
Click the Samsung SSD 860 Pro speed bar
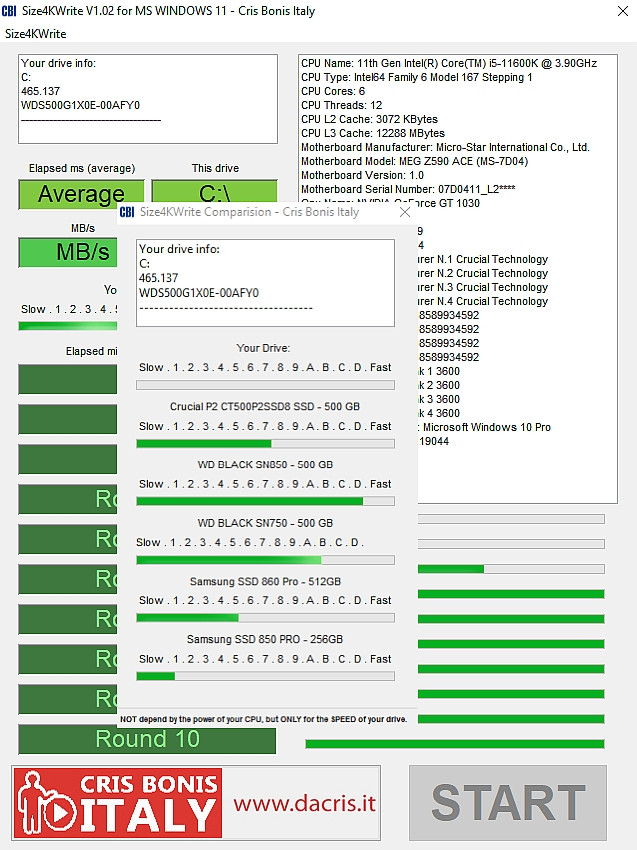click(x=265, y=618)
